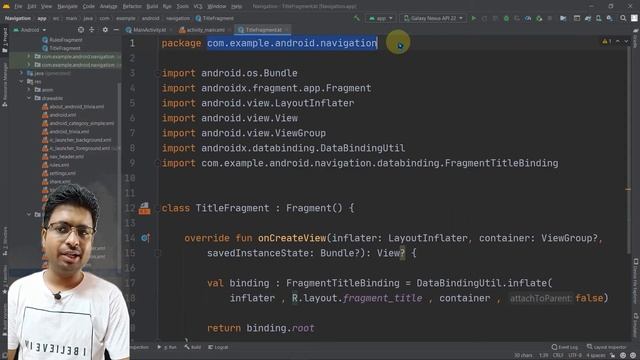Open Search Everywhere magnifier in toolbar

coord(623,18)
